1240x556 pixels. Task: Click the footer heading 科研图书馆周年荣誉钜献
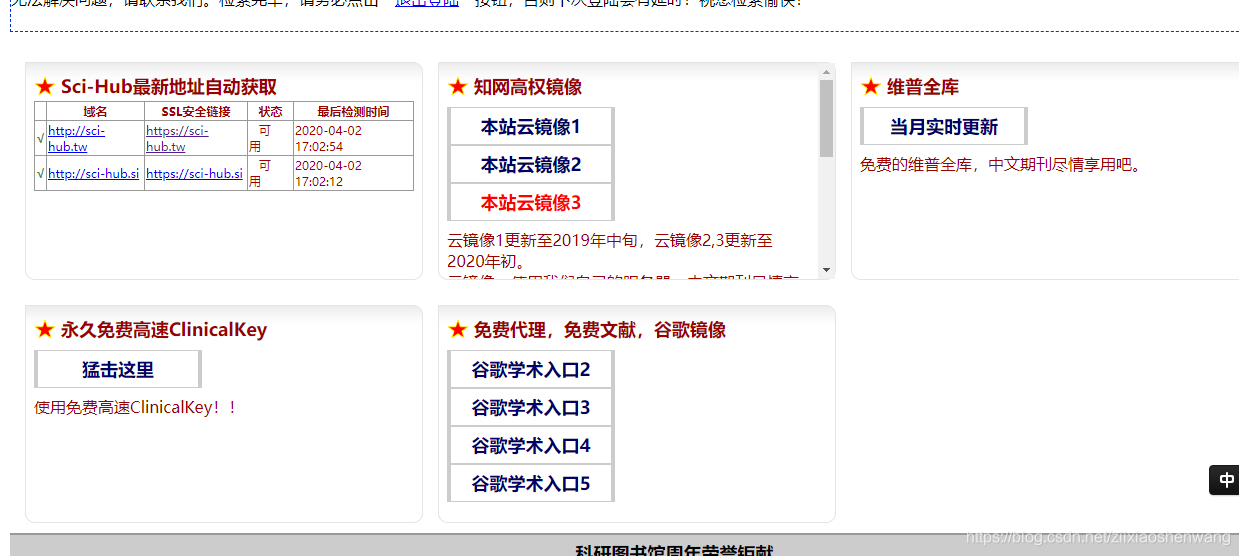[674, 550]
